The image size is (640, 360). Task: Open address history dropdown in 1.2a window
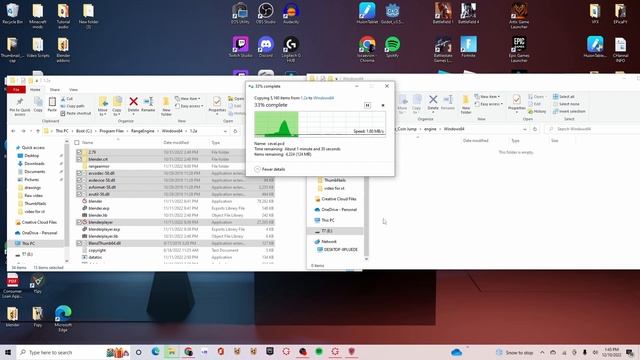click(225, 131)
